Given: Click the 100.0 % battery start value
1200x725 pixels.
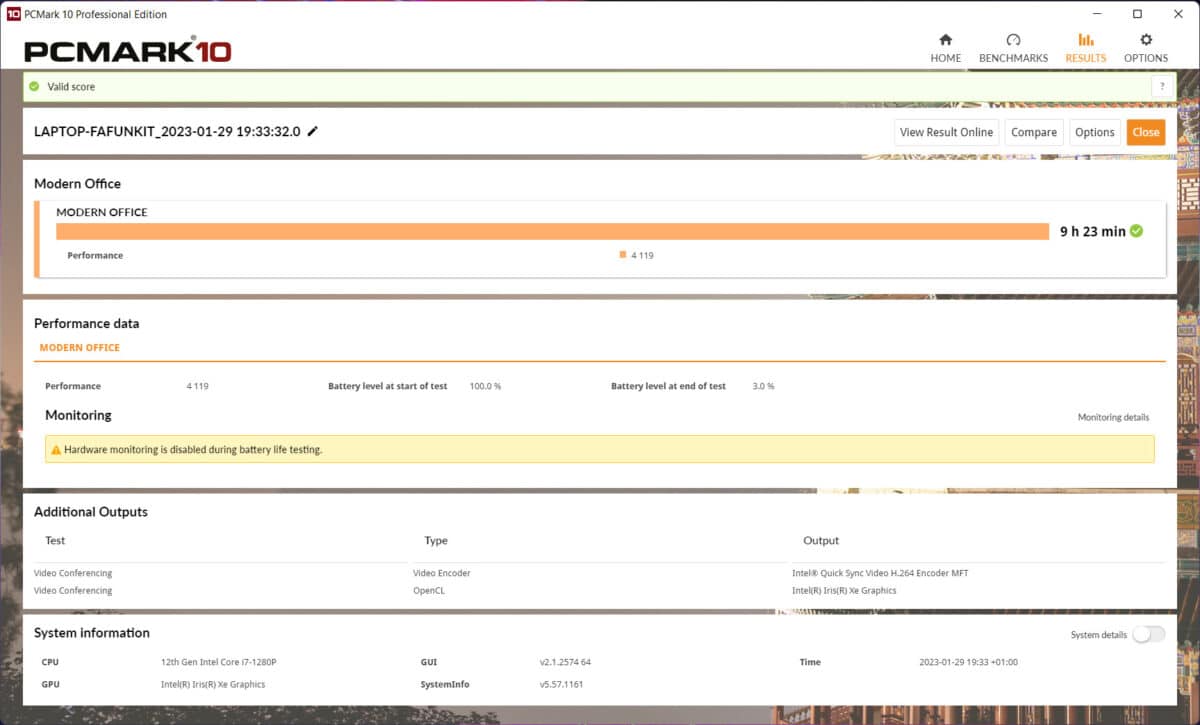Looking at the screenshot, I should (x=485, y=386).
